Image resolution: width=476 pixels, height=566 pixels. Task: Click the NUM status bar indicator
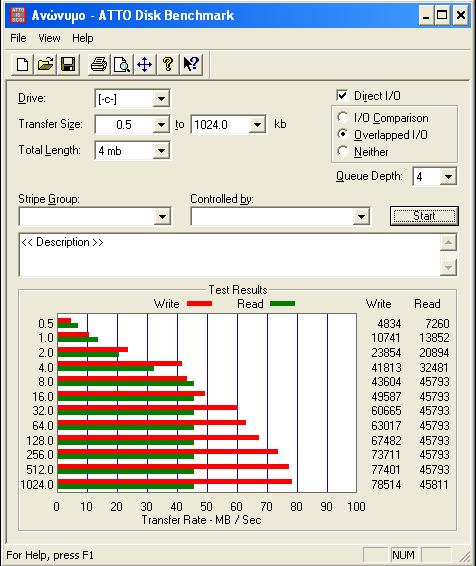403,555
